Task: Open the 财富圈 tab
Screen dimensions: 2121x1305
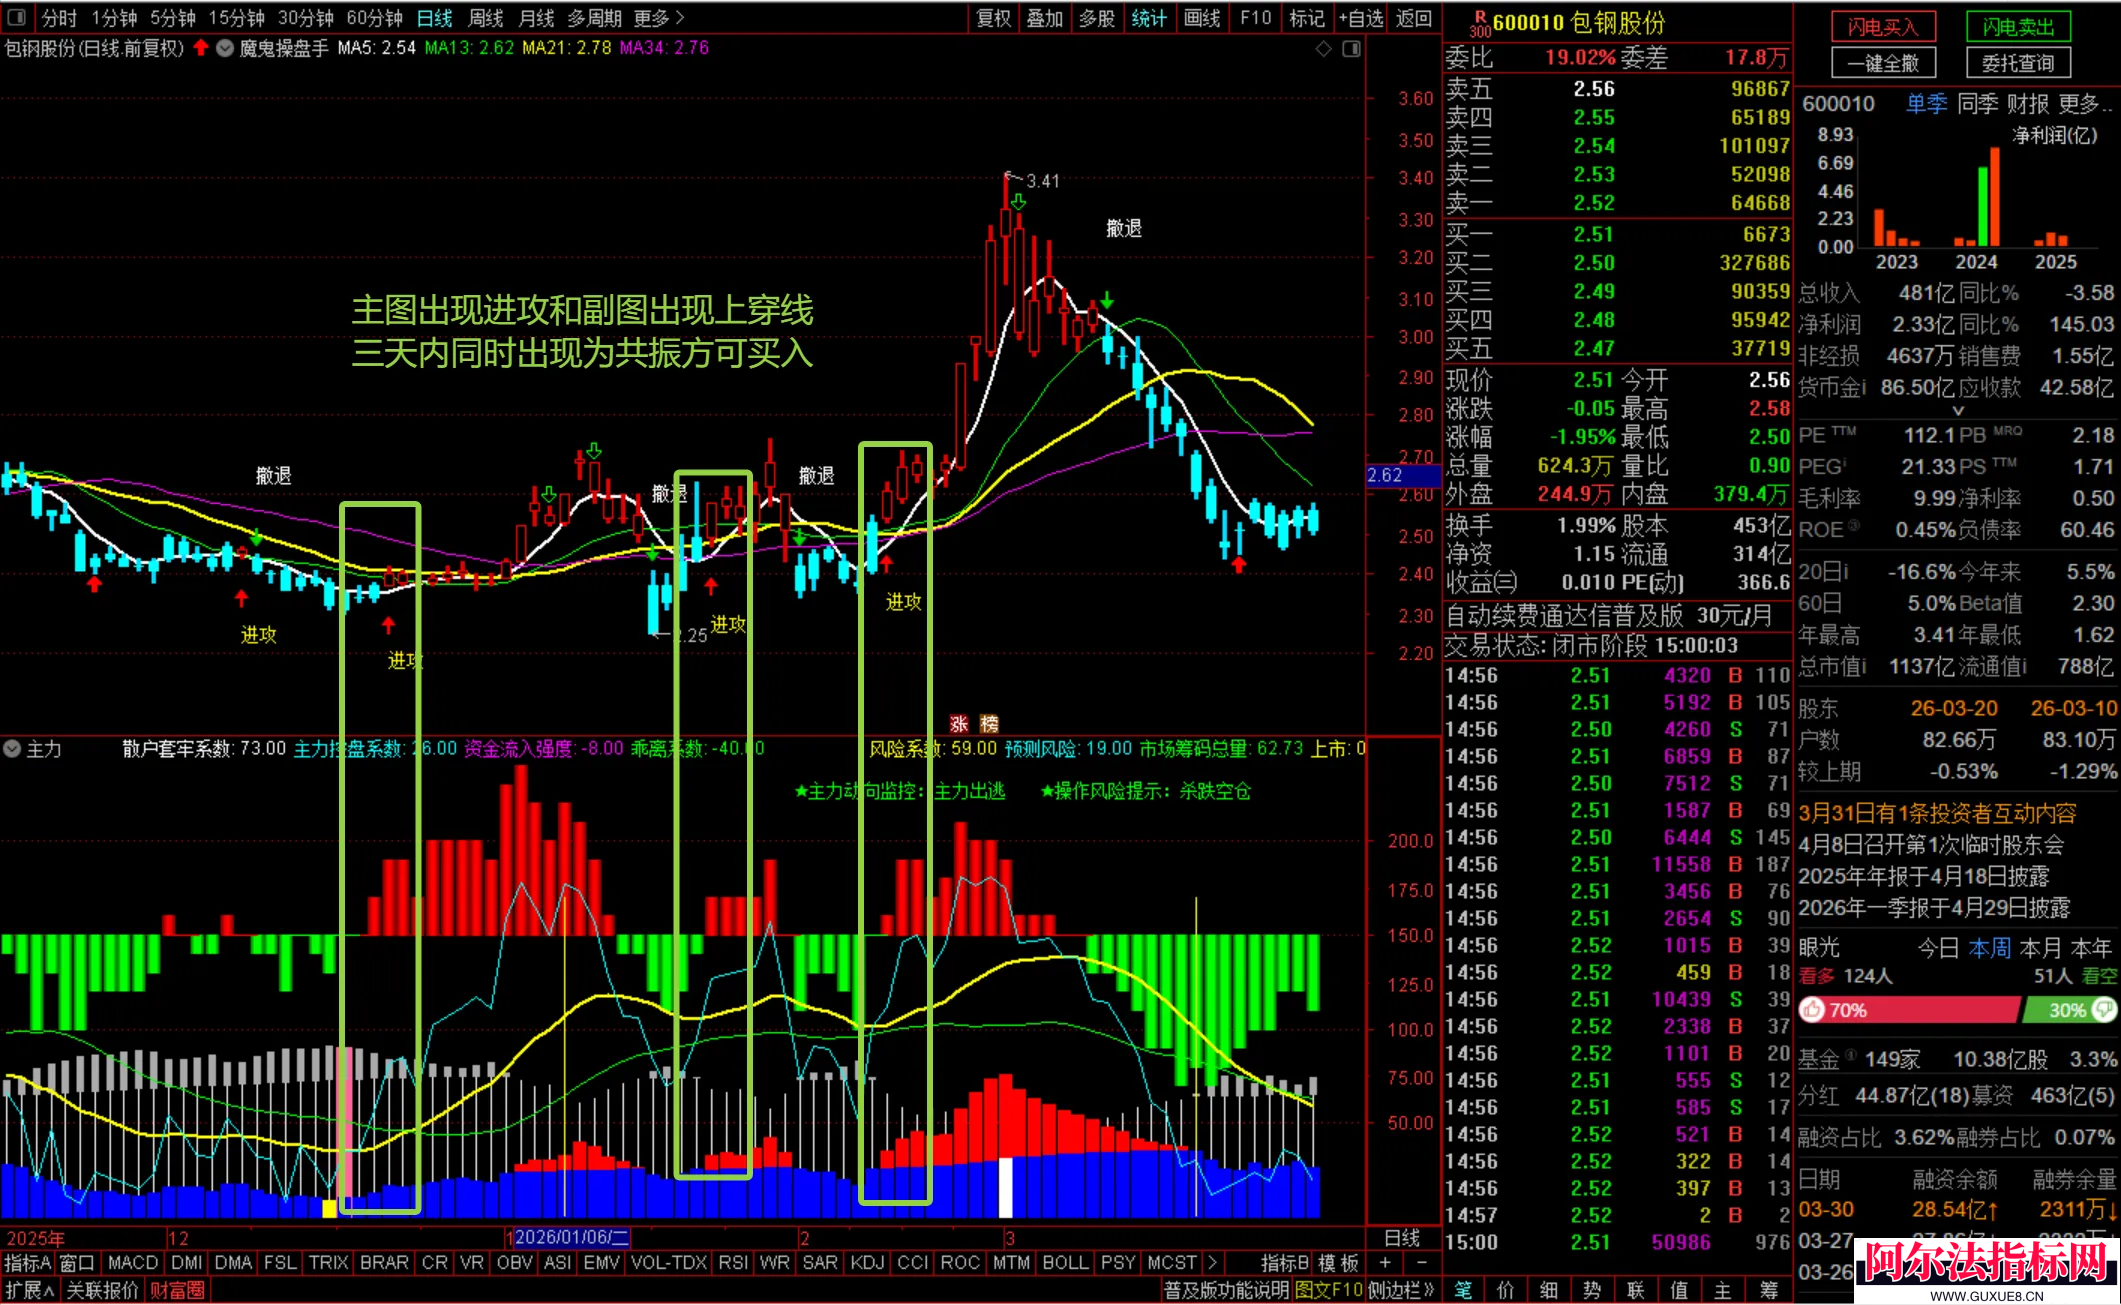Action: point(177,1290)
